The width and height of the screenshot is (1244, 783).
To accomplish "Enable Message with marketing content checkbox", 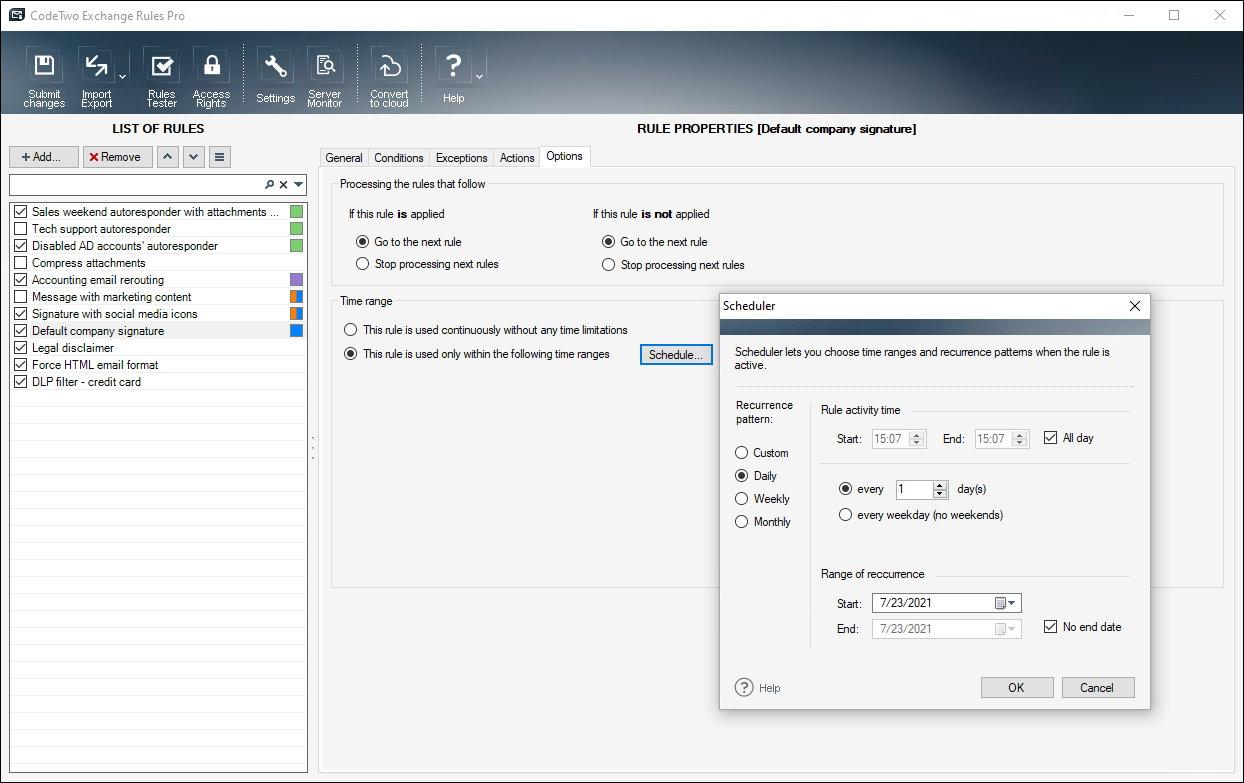I will 21,297.
